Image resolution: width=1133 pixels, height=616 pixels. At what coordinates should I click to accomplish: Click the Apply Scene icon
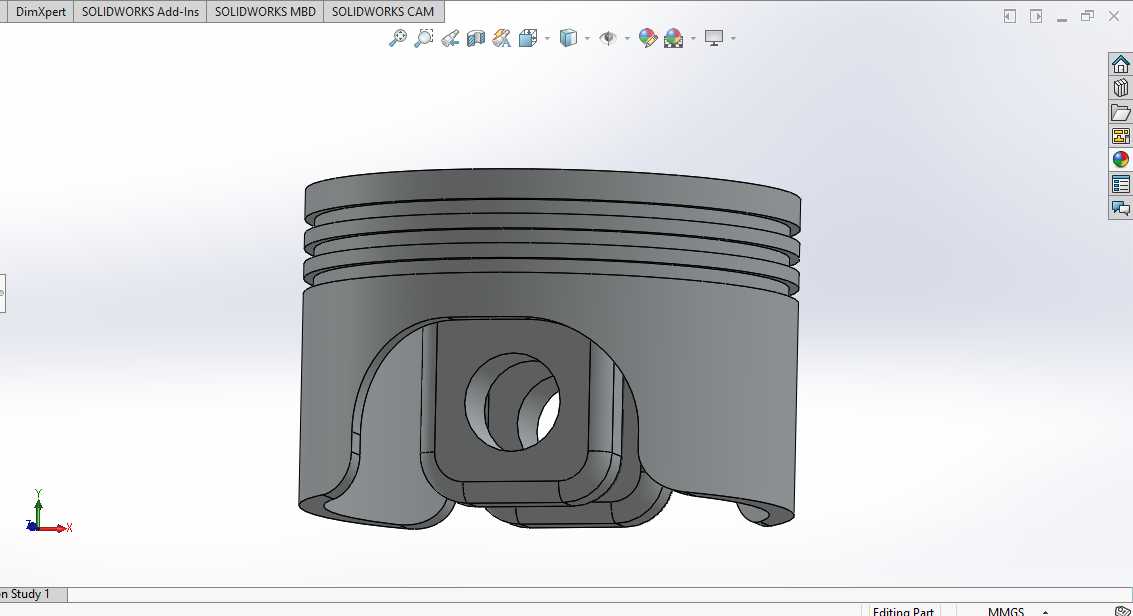pyautogui.click(x=673, y=38)
